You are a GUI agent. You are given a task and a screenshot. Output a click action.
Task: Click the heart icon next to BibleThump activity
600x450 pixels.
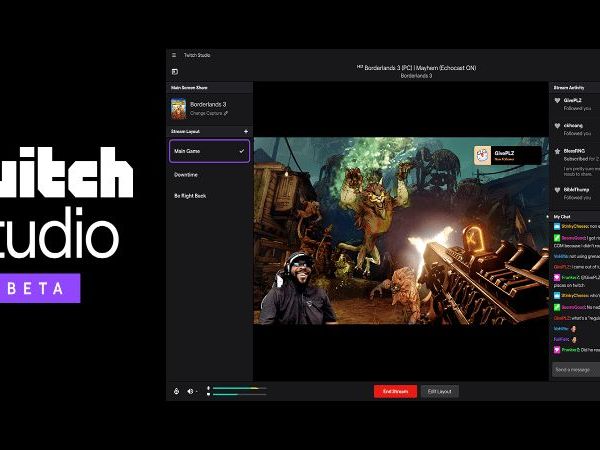[x=557, y=190]
